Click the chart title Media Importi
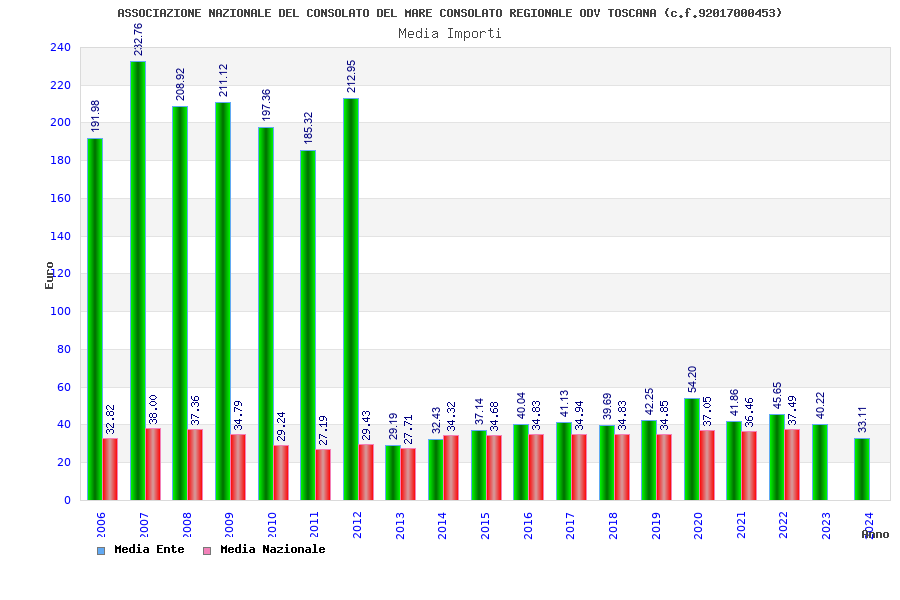Viewport: 900px width, 600px height. coord(450,33)
